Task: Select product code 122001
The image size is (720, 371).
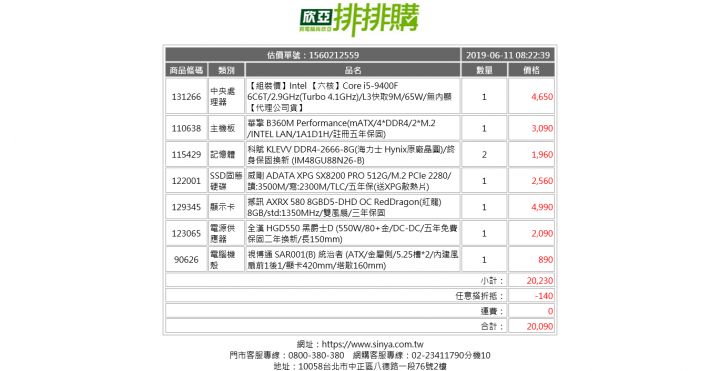Action: tap(186, 181)
